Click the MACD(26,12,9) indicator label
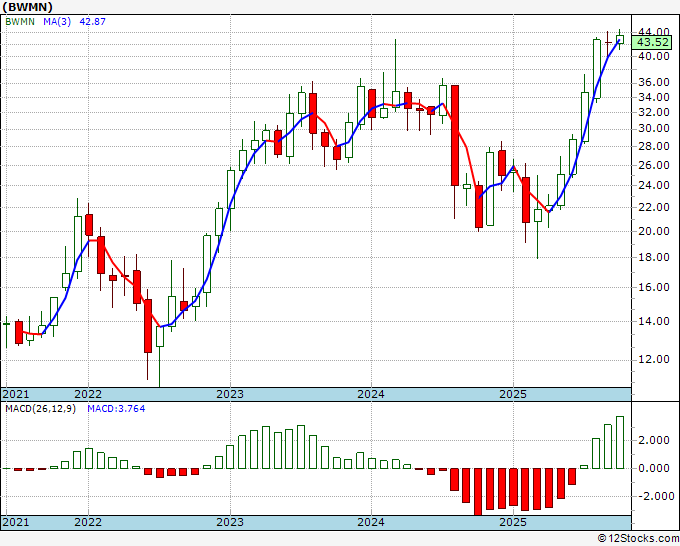The image size is (680, 546). pos(40,409)
